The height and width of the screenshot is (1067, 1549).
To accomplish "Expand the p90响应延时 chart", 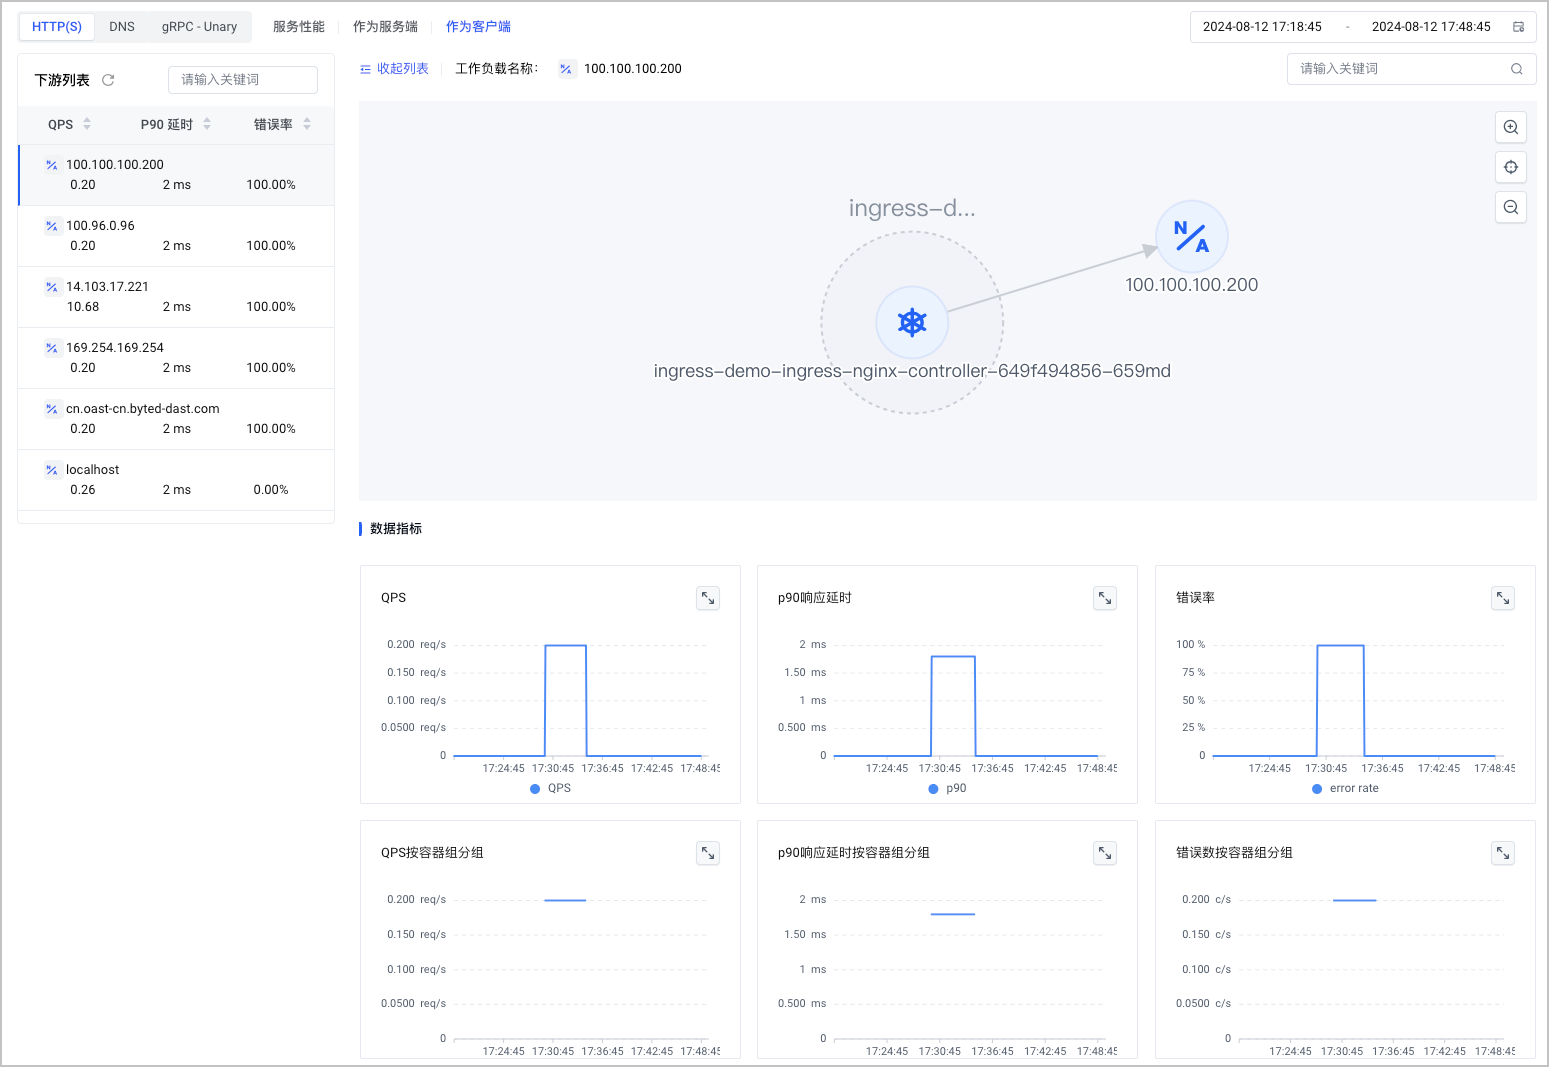I will tap(1105, 598).
